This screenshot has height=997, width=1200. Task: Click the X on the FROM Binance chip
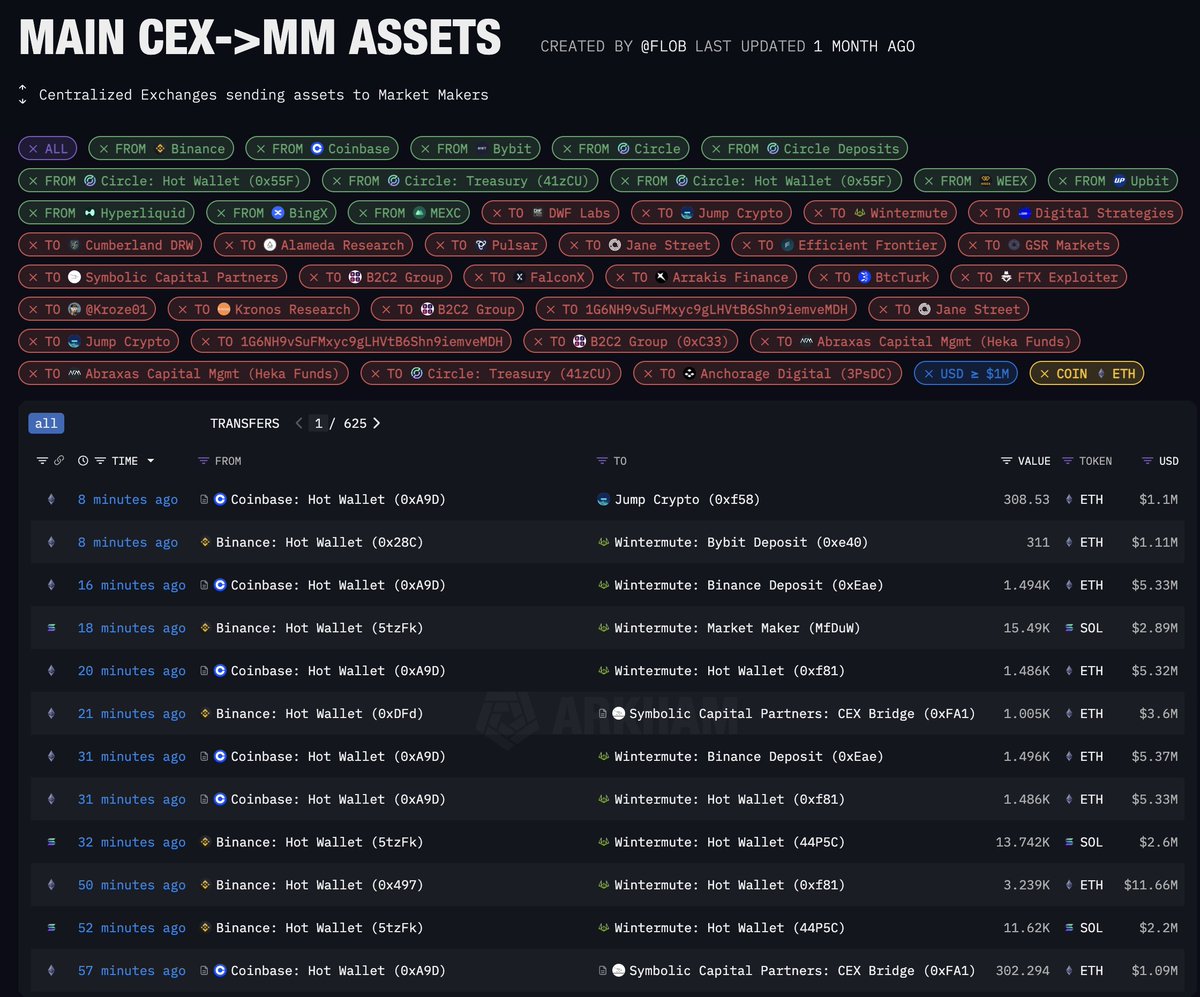pos(102,148)
